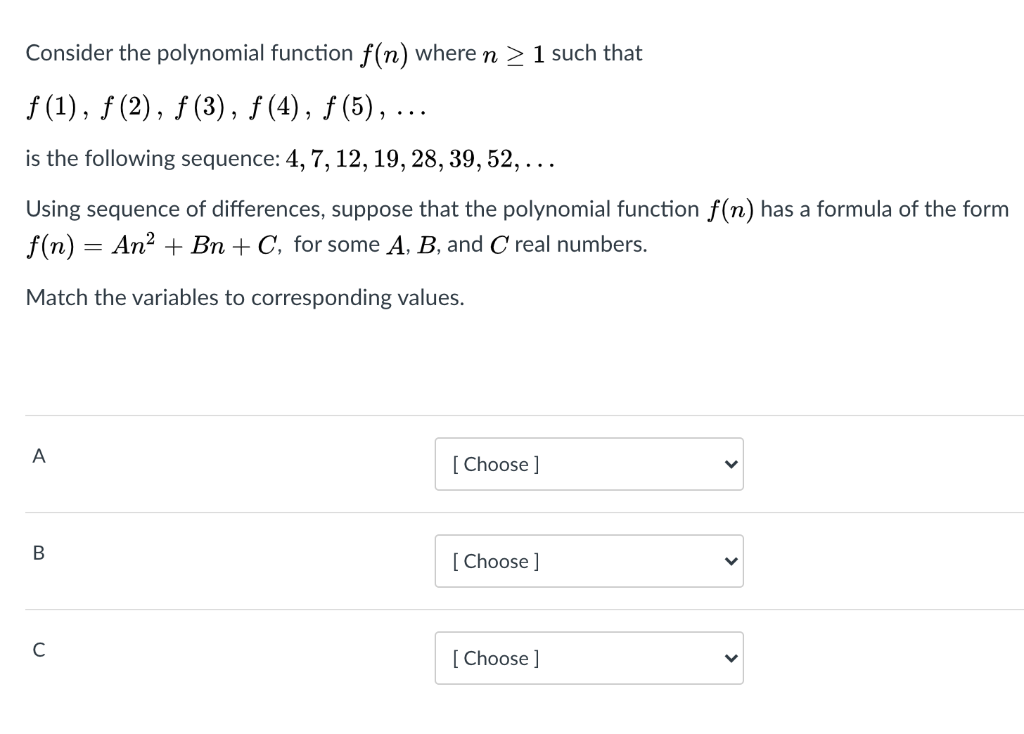Click the chevron arrow on B's Choose menu
The height and width of the screenshot is (734, 1024).
tap(729, 561)
